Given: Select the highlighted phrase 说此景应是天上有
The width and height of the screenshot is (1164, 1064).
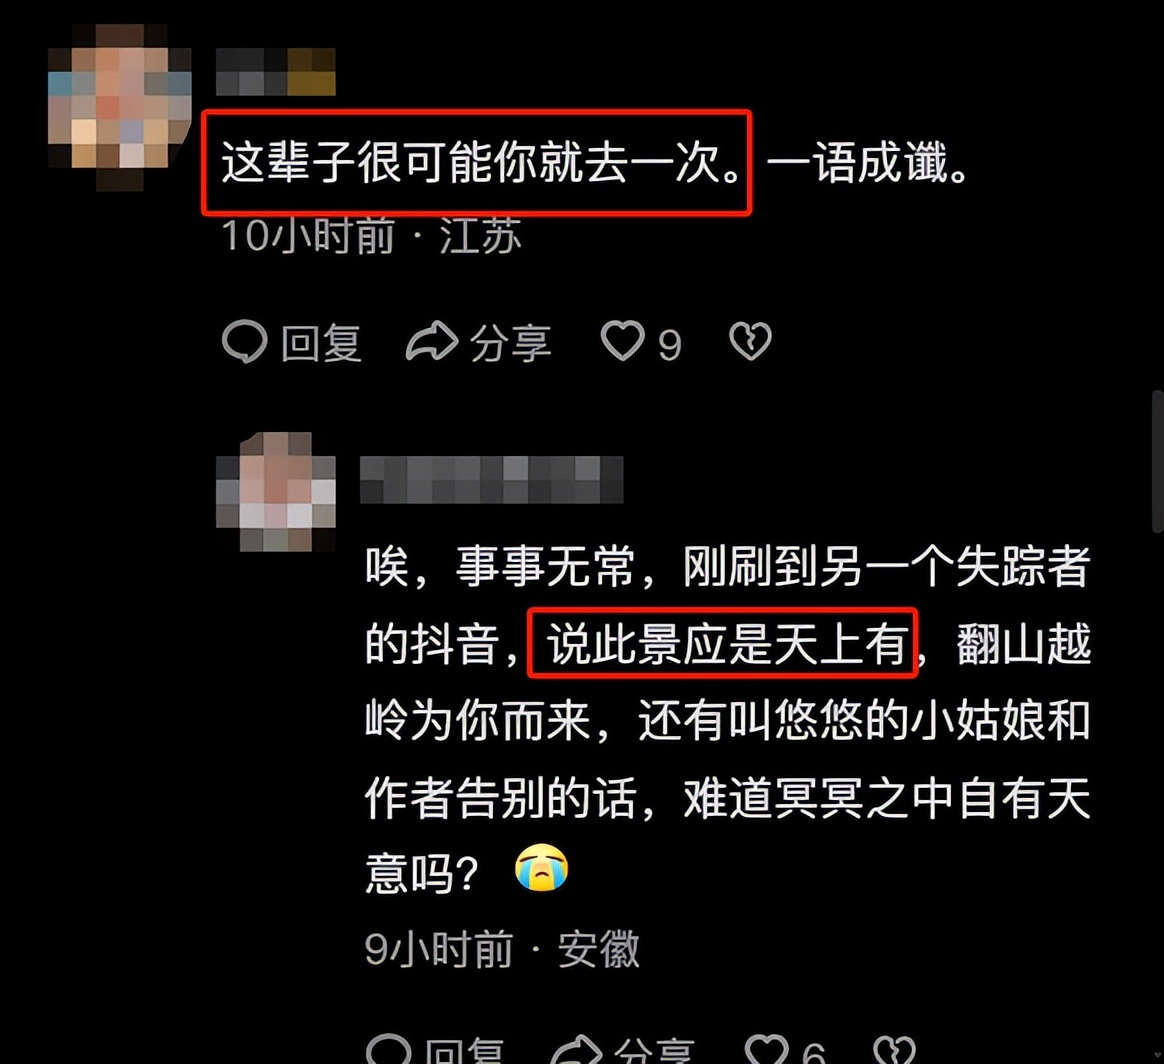Looking at the screenshot, I should point(722,643).
